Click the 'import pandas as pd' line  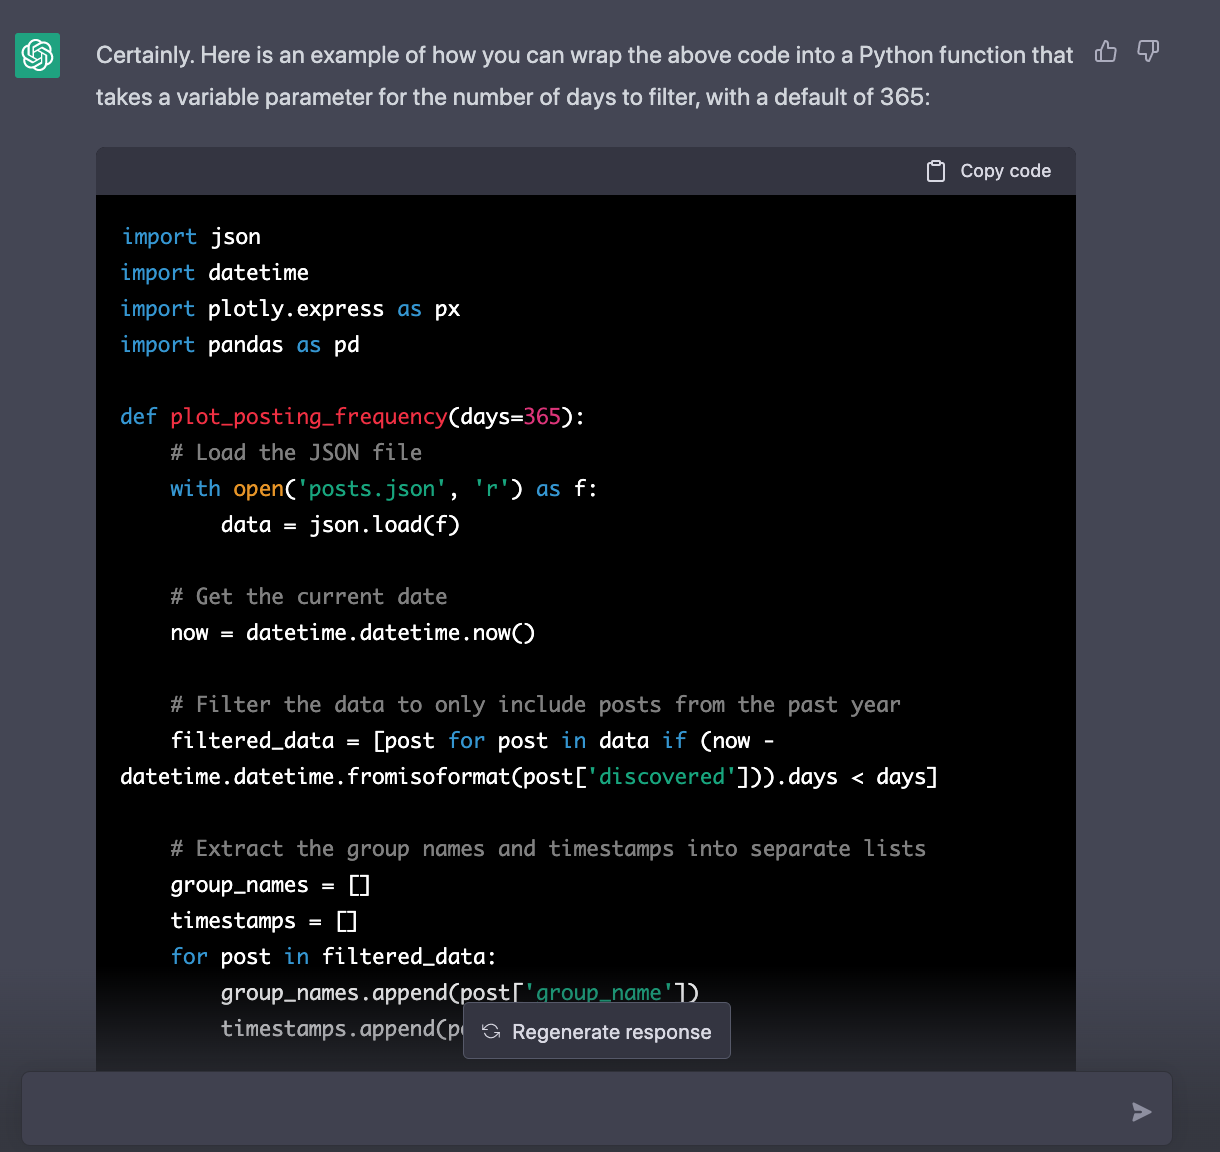tap(240, 345)
